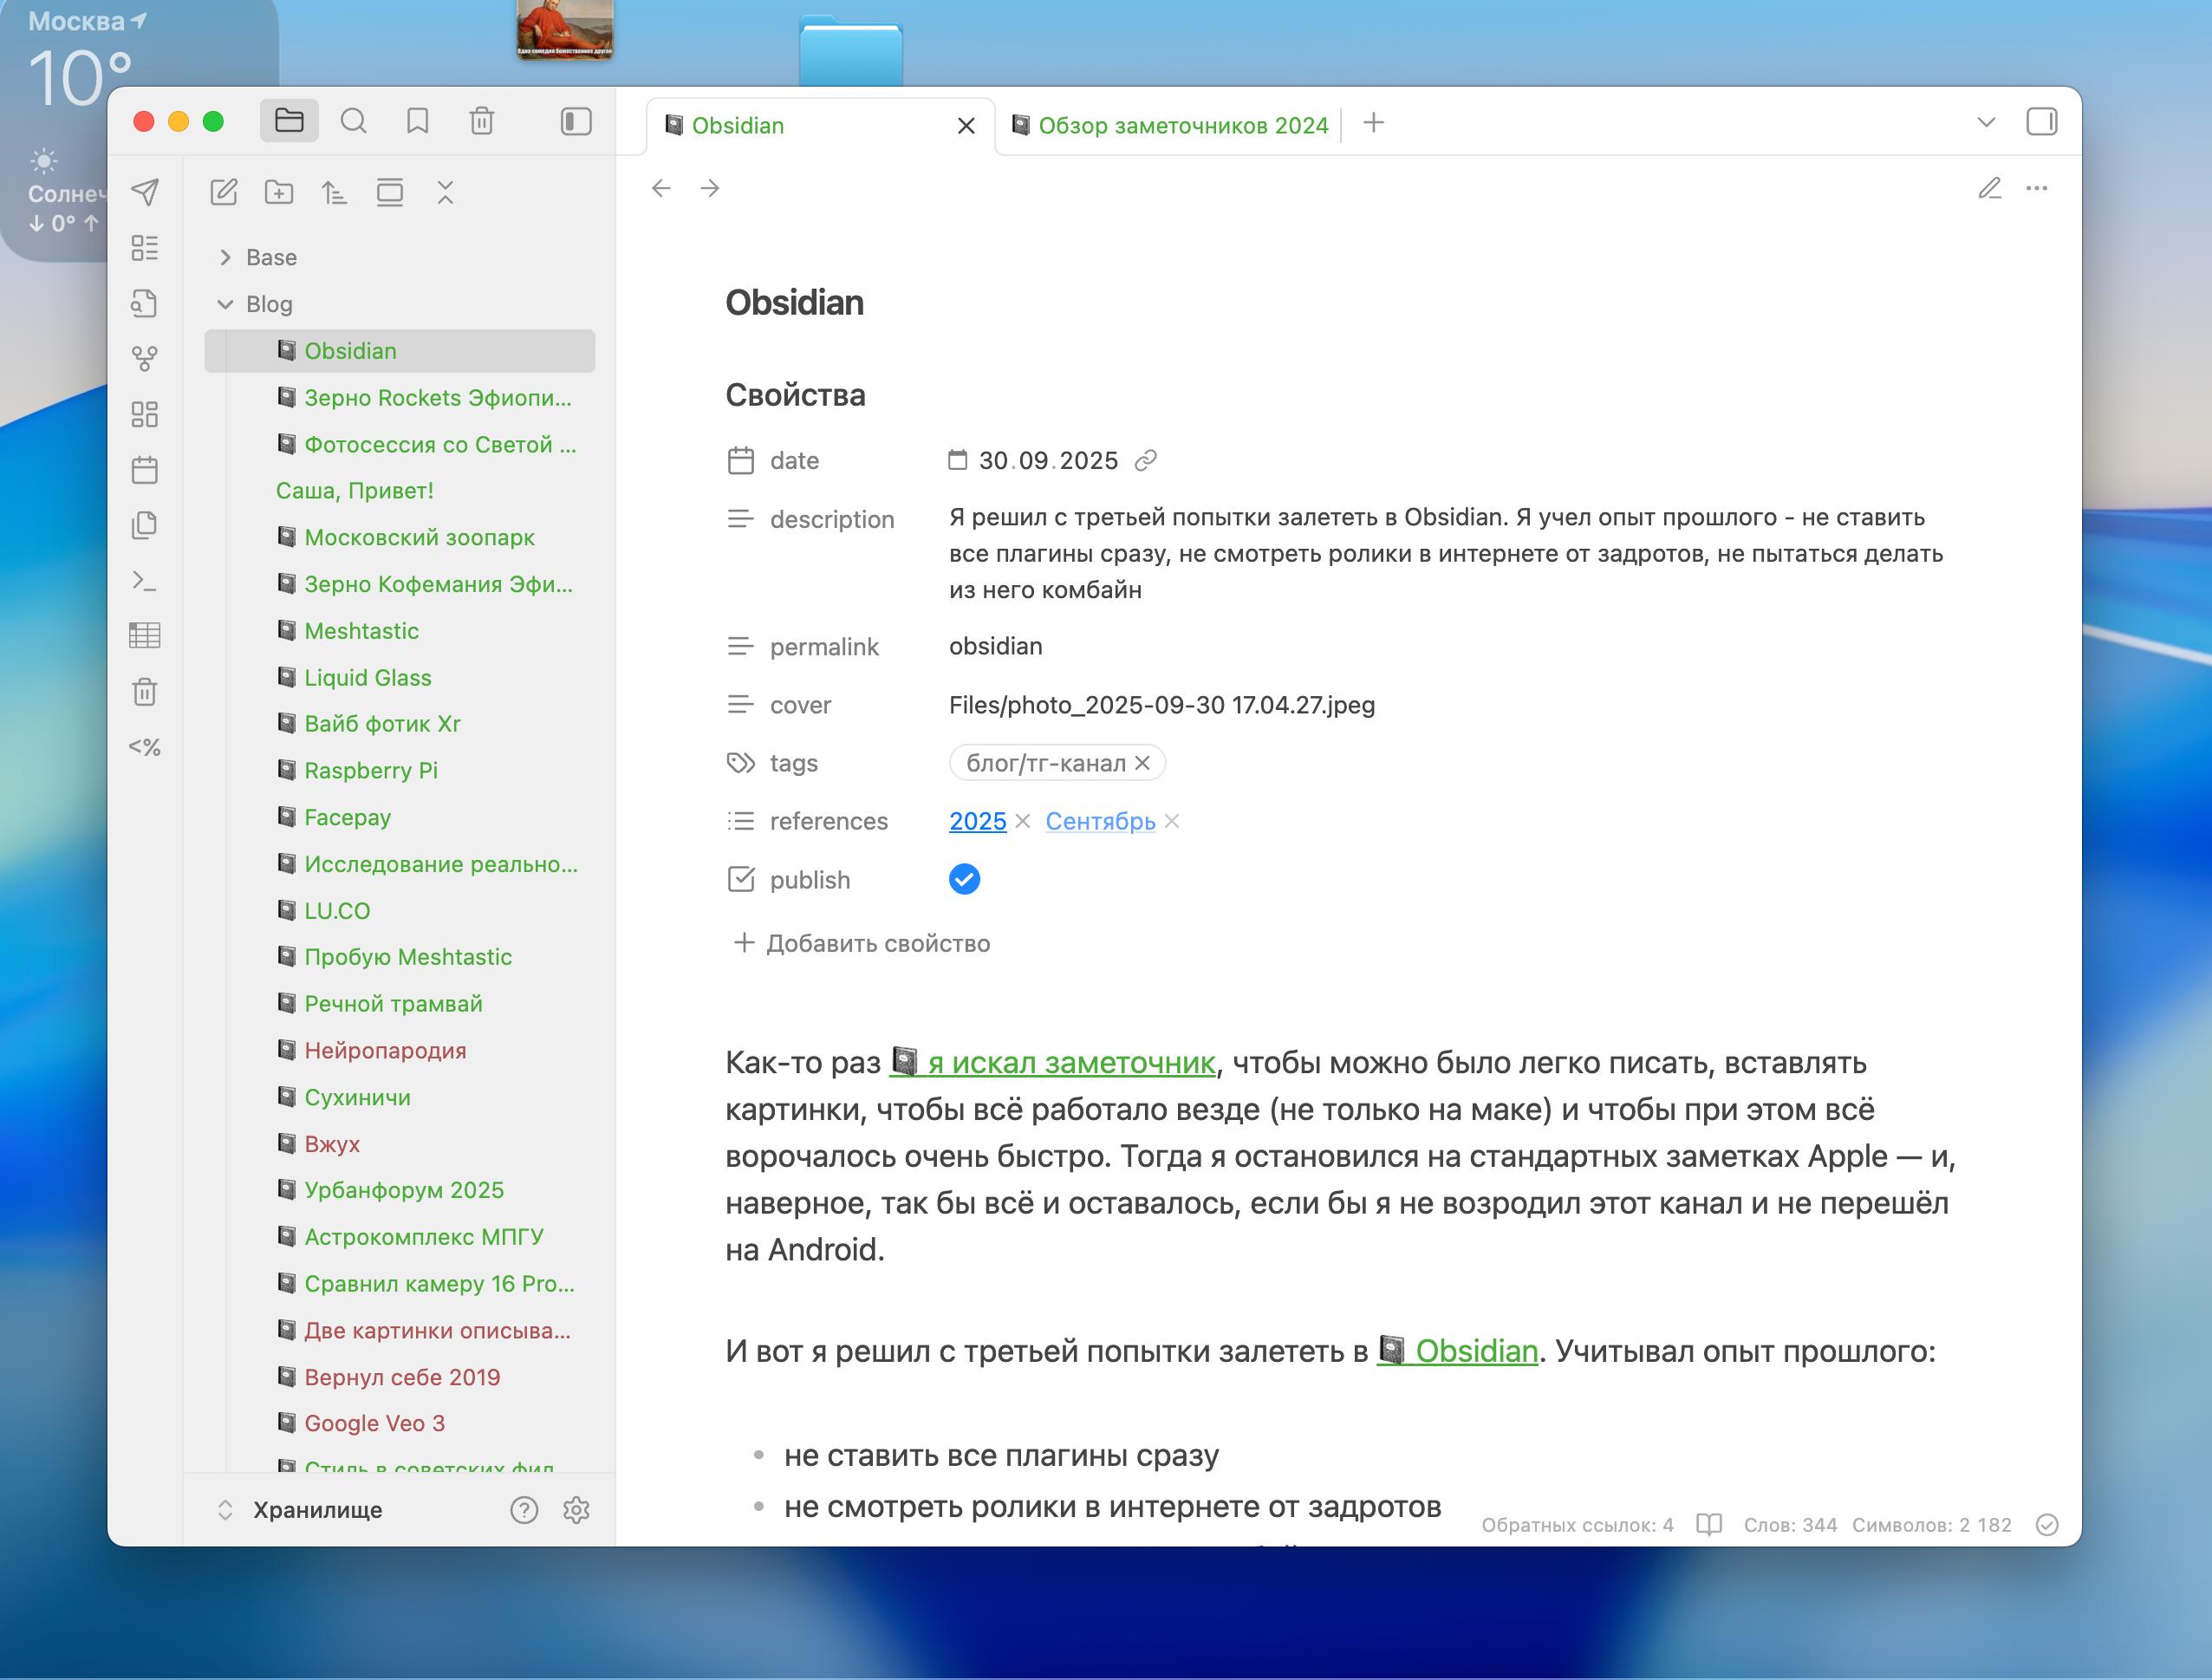Open the tab list dropdown arrow

tap(1986, 122)
